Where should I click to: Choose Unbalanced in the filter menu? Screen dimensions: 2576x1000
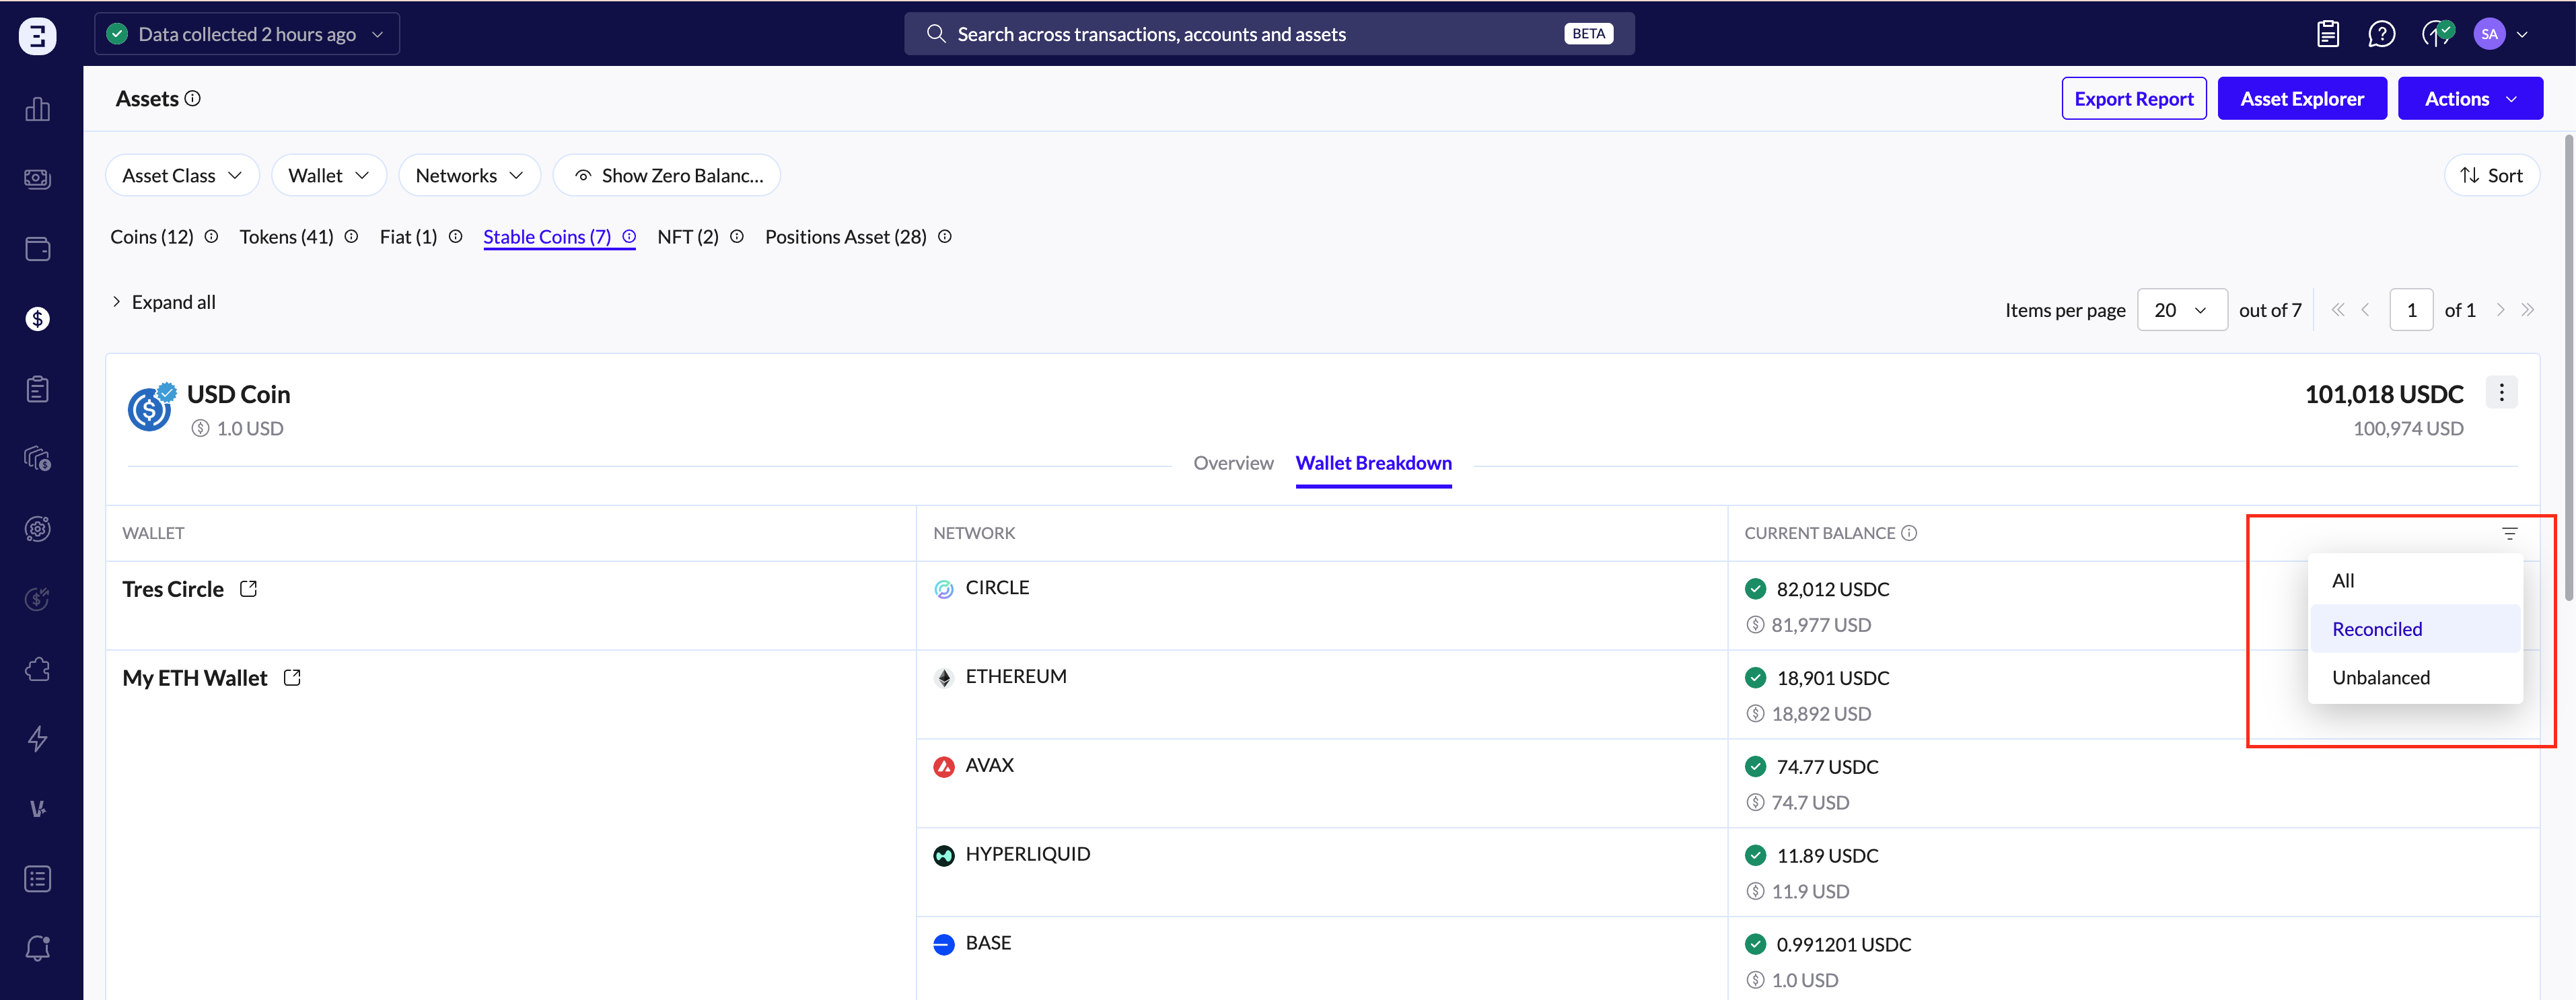click(x=2415, y=678)
